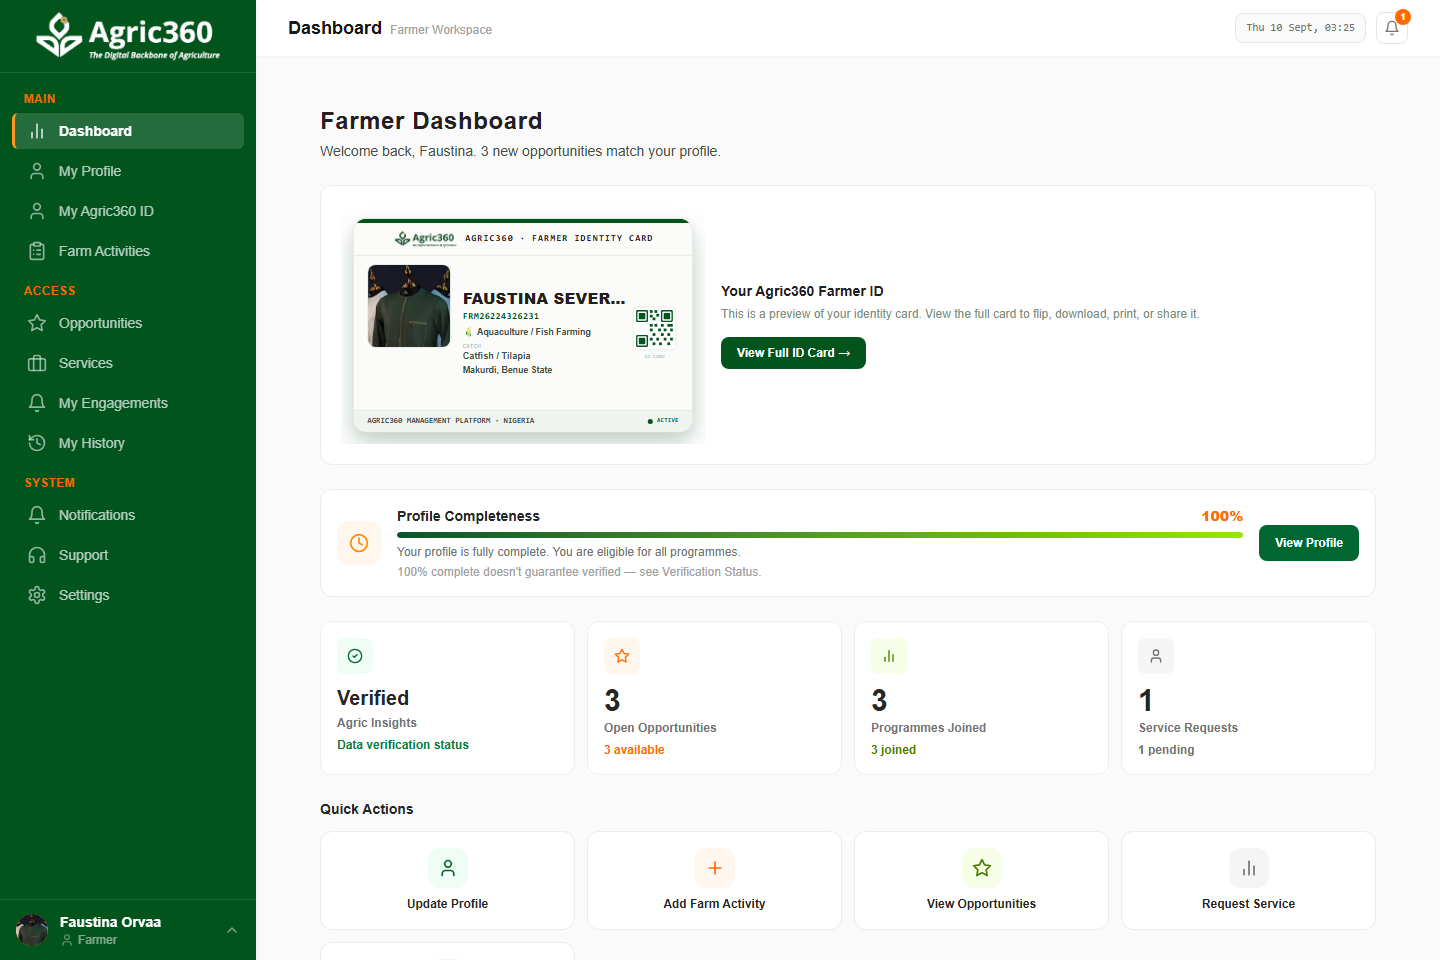Image resolution: width=1440 pixels, height=960 pixels.
Task: Open the Services section
Action: [x=128, y=363]
